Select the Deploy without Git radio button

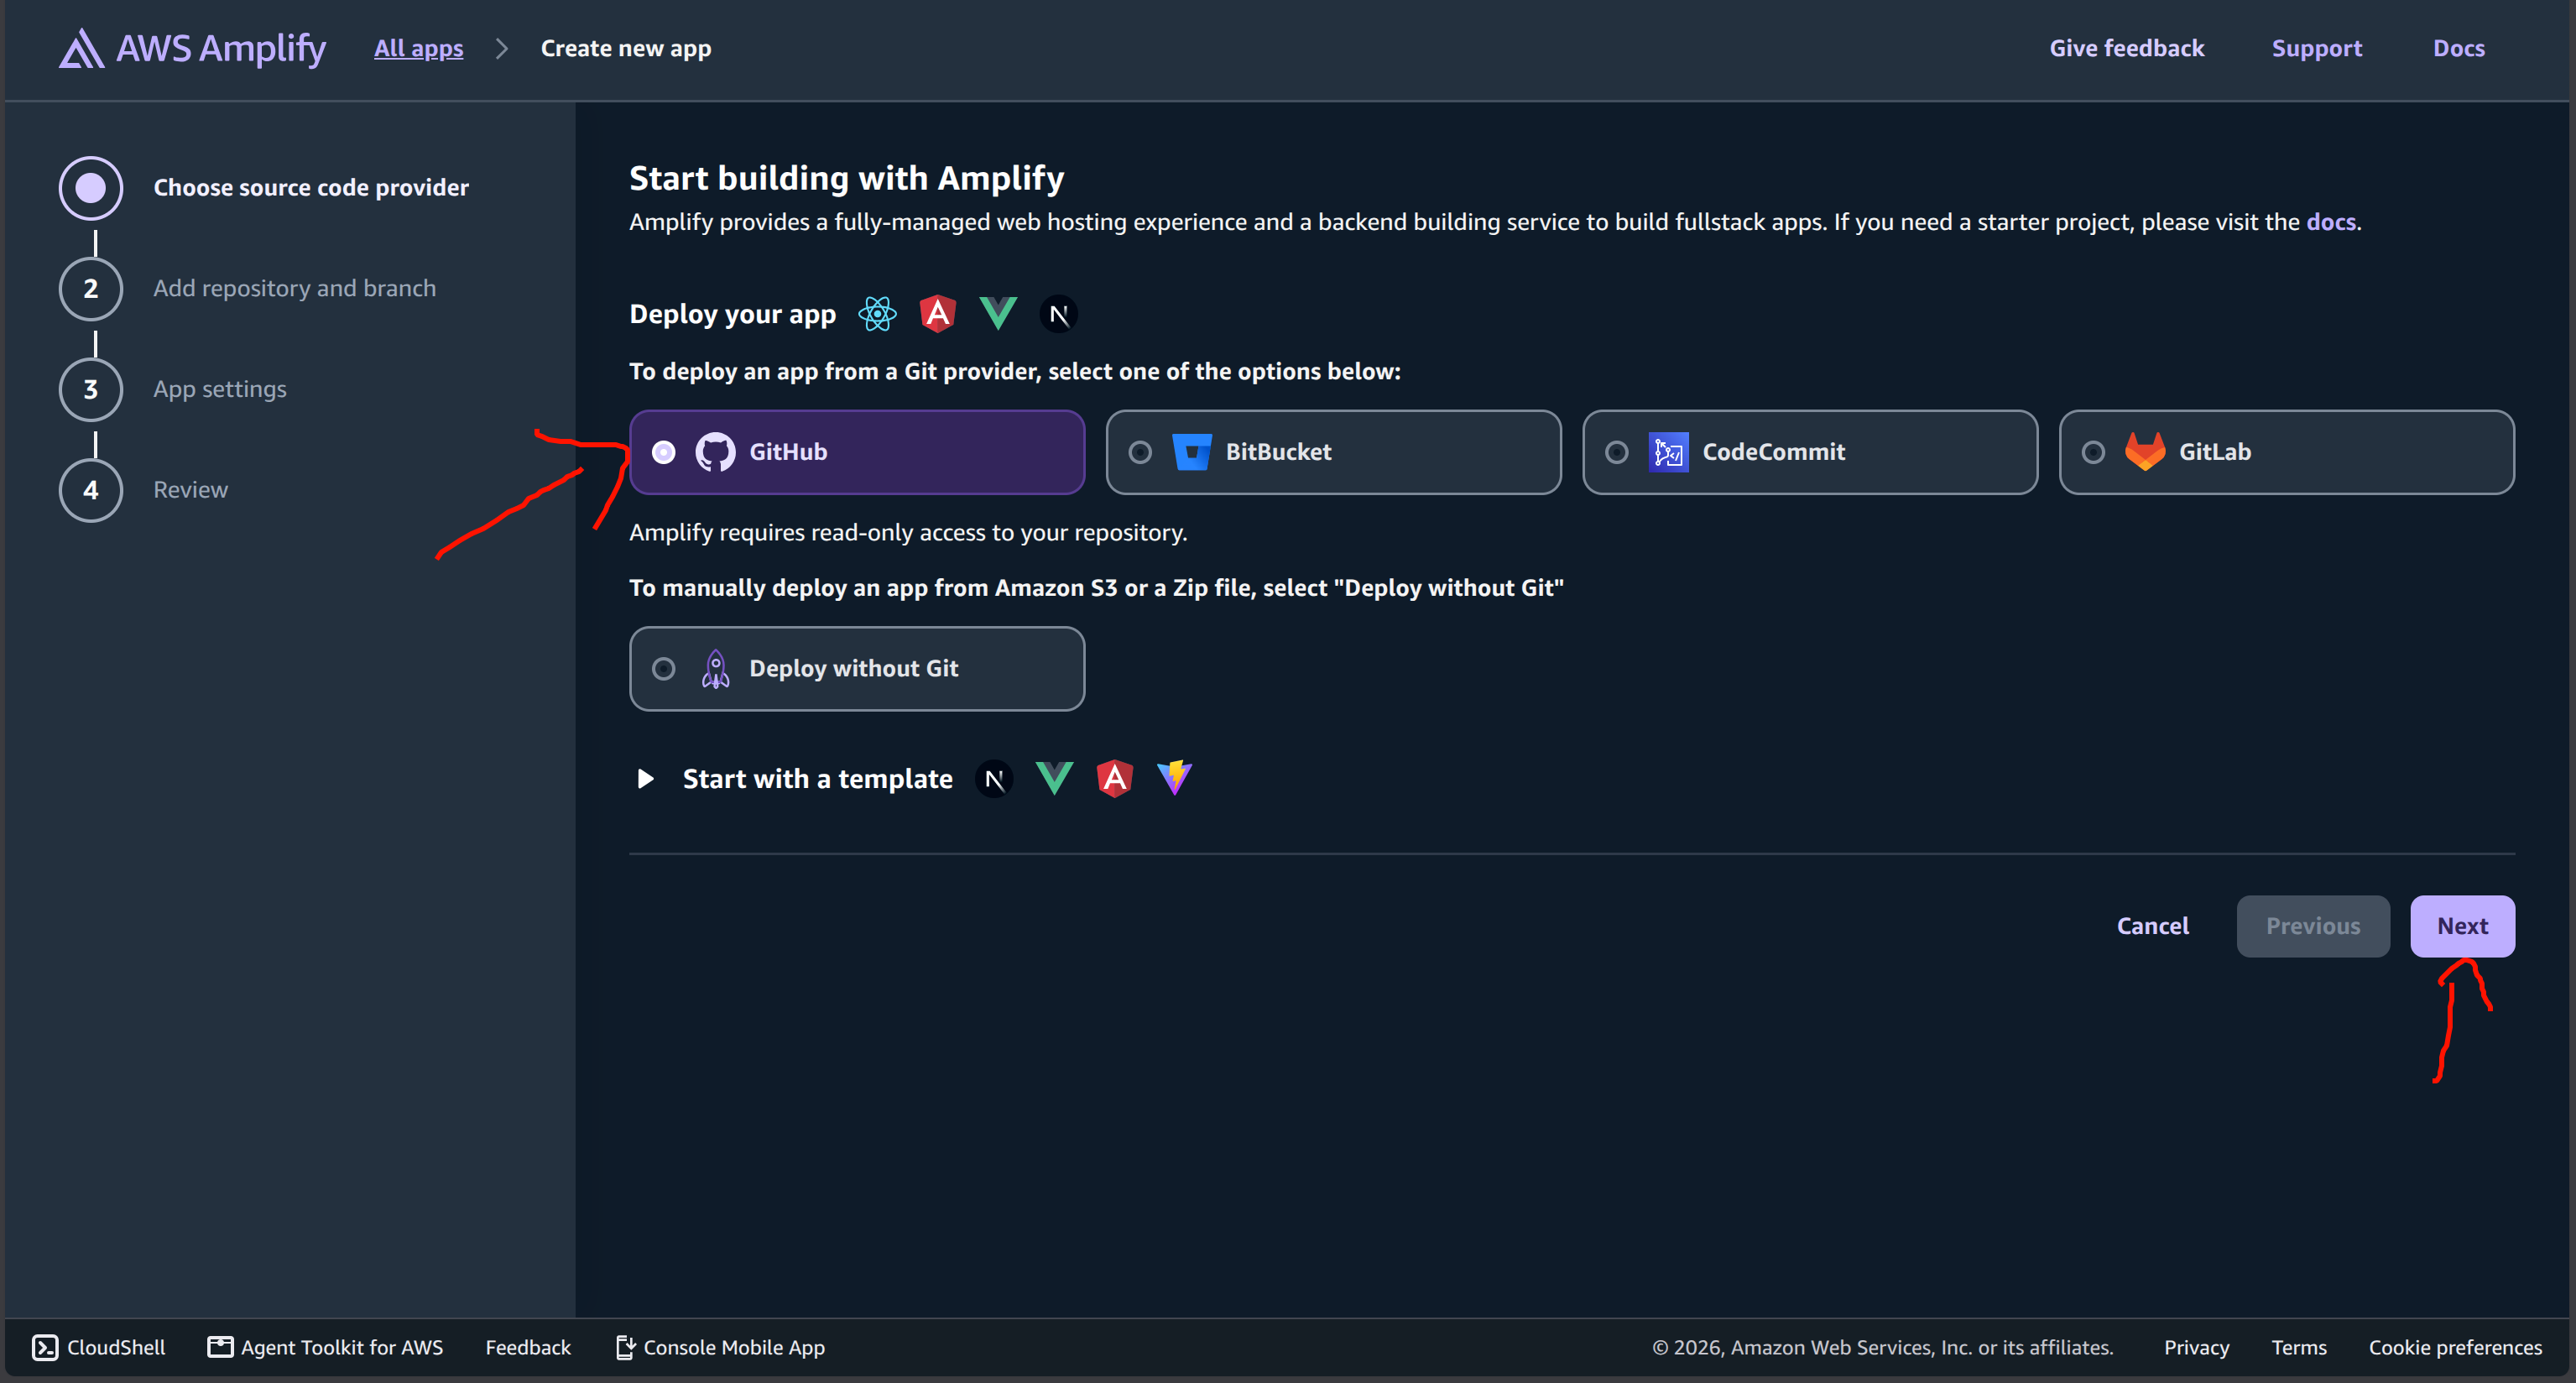[664, 669]
